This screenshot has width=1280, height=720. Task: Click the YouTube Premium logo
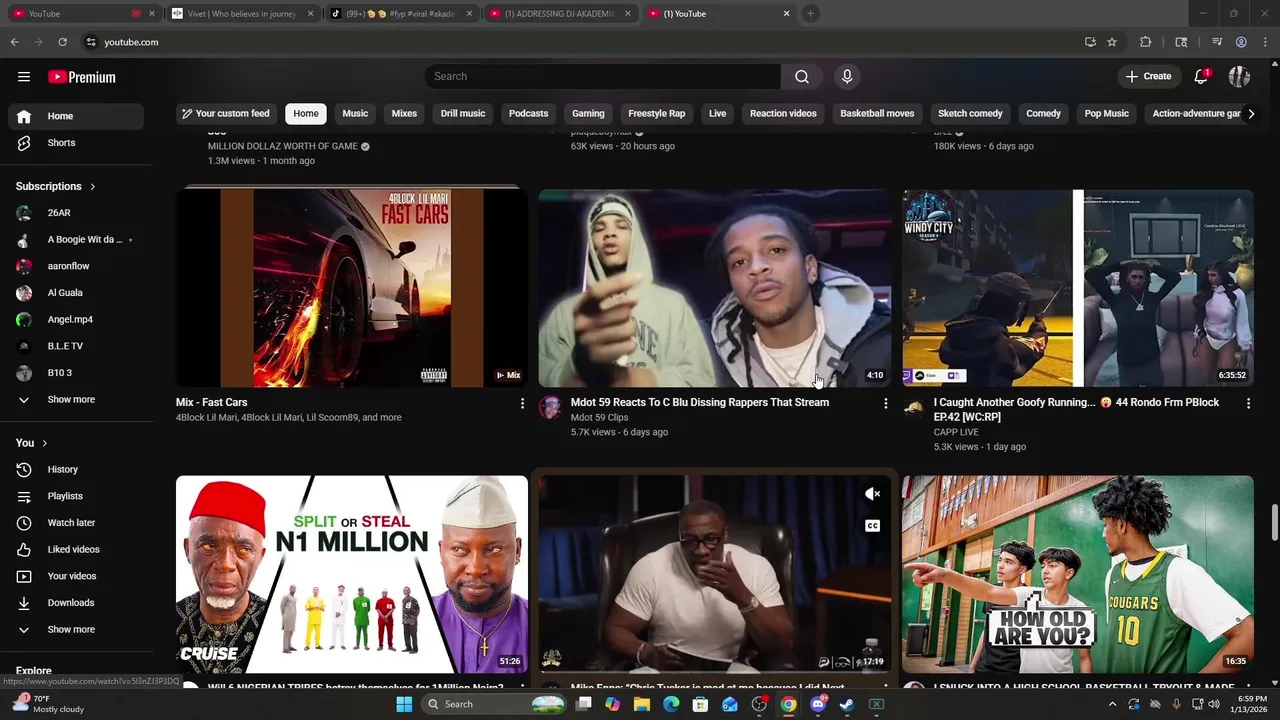pyautogui.click(x=82, y=77)
